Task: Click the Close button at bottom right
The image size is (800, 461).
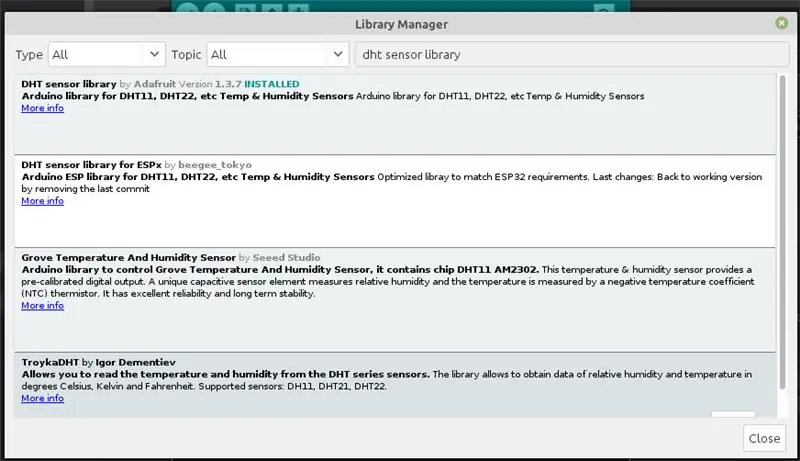Action: [764, 438]
